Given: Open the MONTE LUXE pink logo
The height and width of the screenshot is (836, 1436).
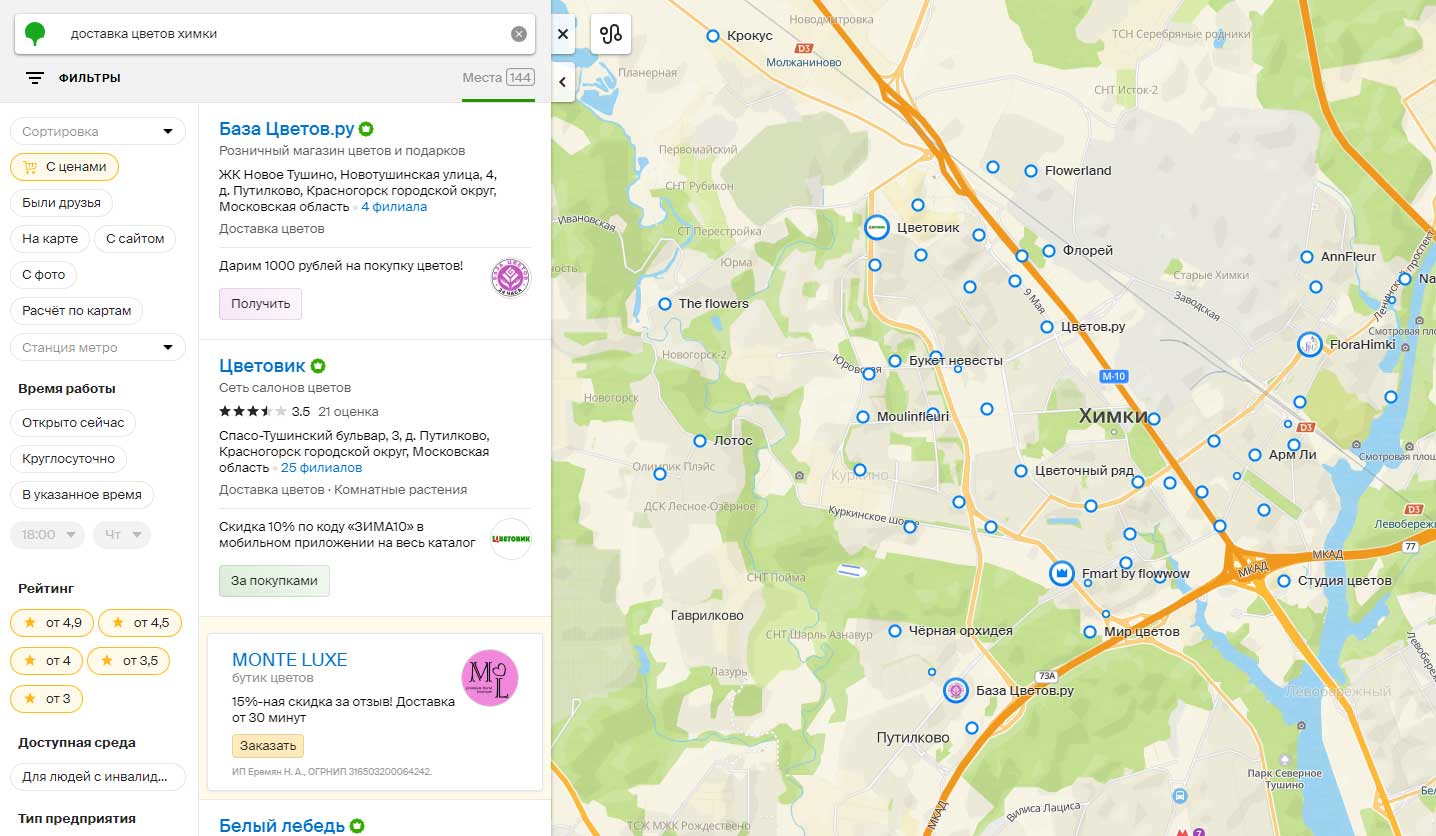Looking at the screenshot, I should click(x=490, y=678).
